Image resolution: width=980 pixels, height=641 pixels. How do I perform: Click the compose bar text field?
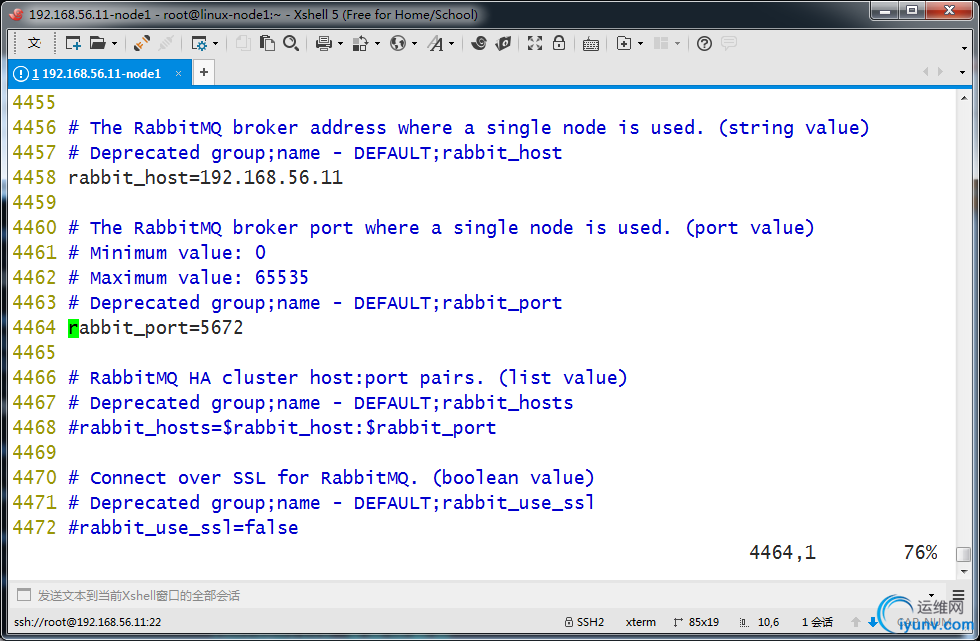point(469,595)
